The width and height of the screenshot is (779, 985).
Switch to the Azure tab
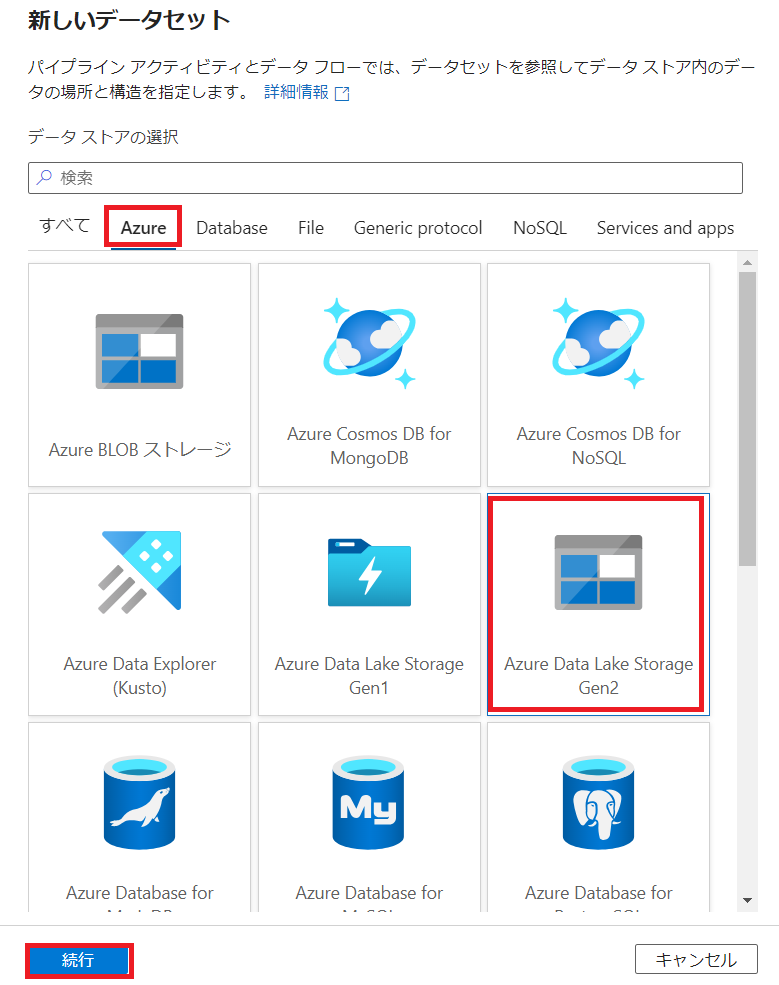(143, 227)
